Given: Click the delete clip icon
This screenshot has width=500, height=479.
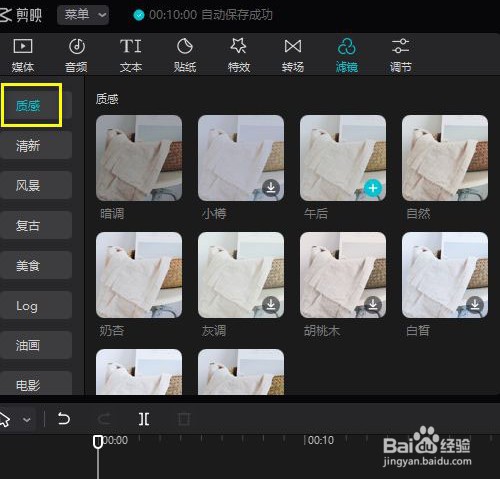Looking at the screenshot, I should [184, 419].
